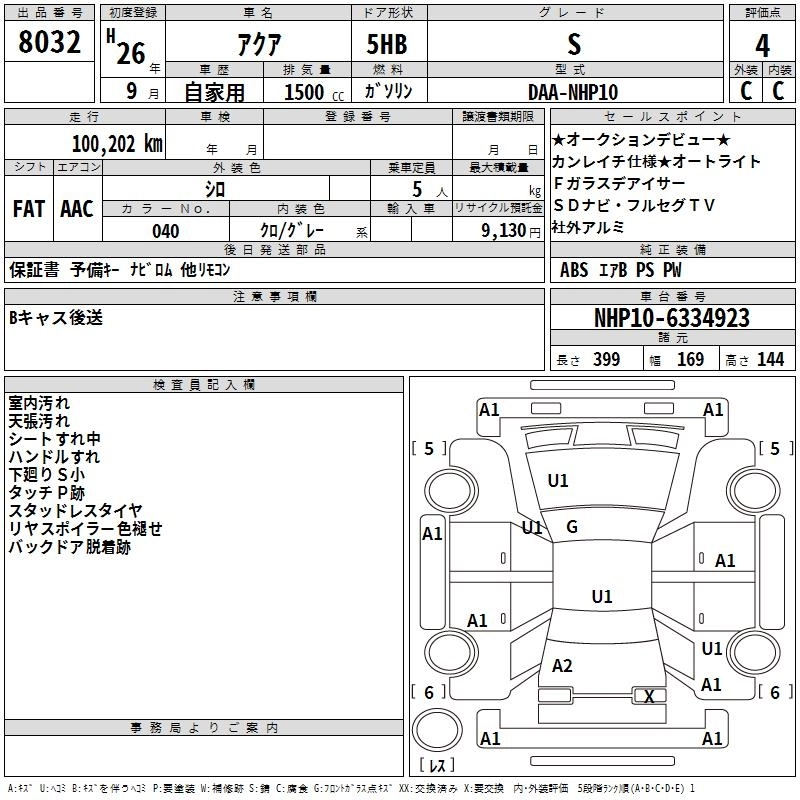Select the AAC air conditioner cell
The image size is (800, 800).
click(77, 208)
